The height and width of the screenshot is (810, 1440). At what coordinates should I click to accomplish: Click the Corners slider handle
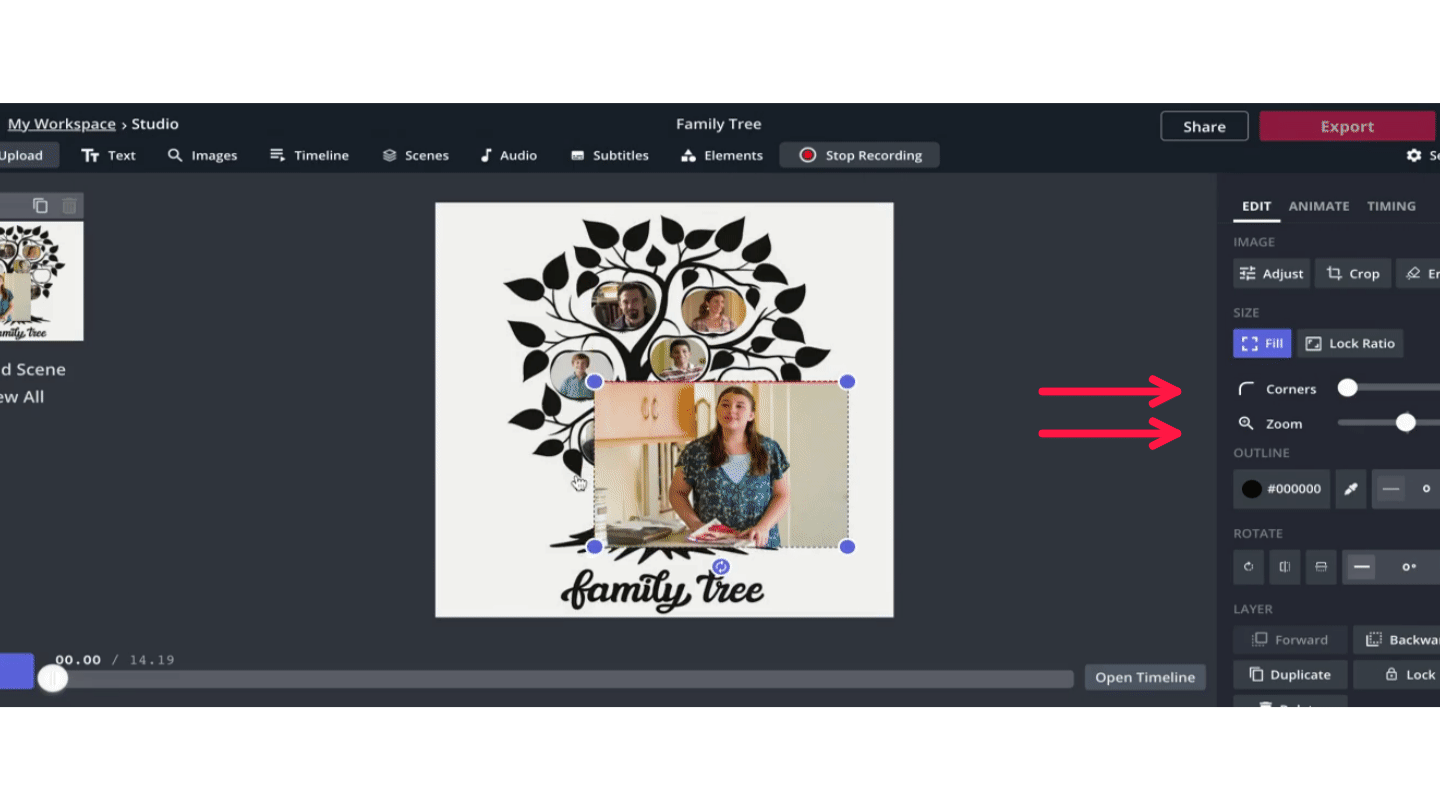(1347, 388)
